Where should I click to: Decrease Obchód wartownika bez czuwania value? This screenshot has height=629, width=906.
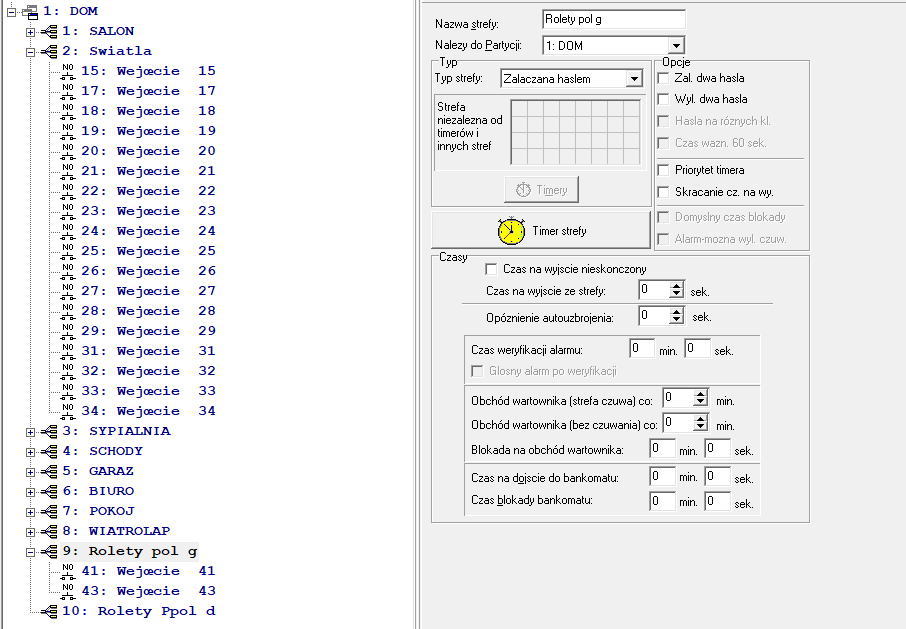(x=701, y=427)
